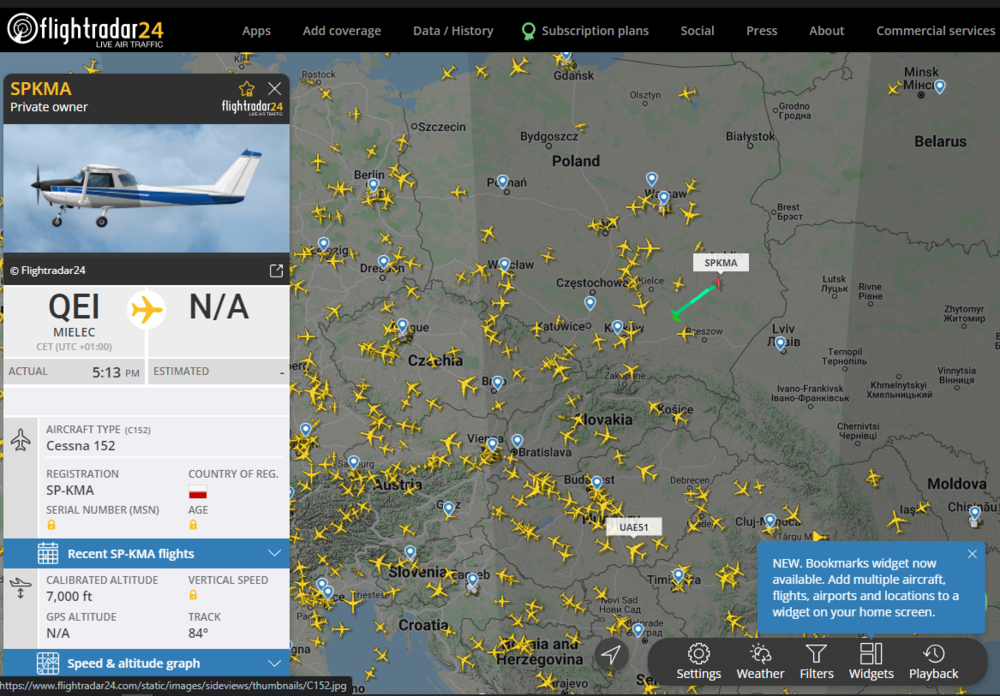Open aircraft photo in external link icon
This screenshot has height=696, width=1000.
point(276,270)
